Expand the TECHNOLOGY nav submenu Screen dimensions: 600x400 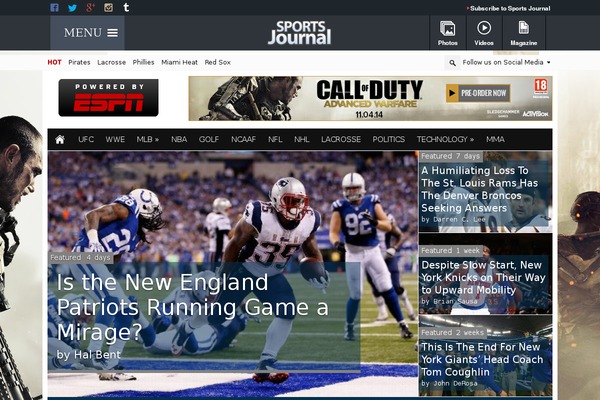click(445, 139)
